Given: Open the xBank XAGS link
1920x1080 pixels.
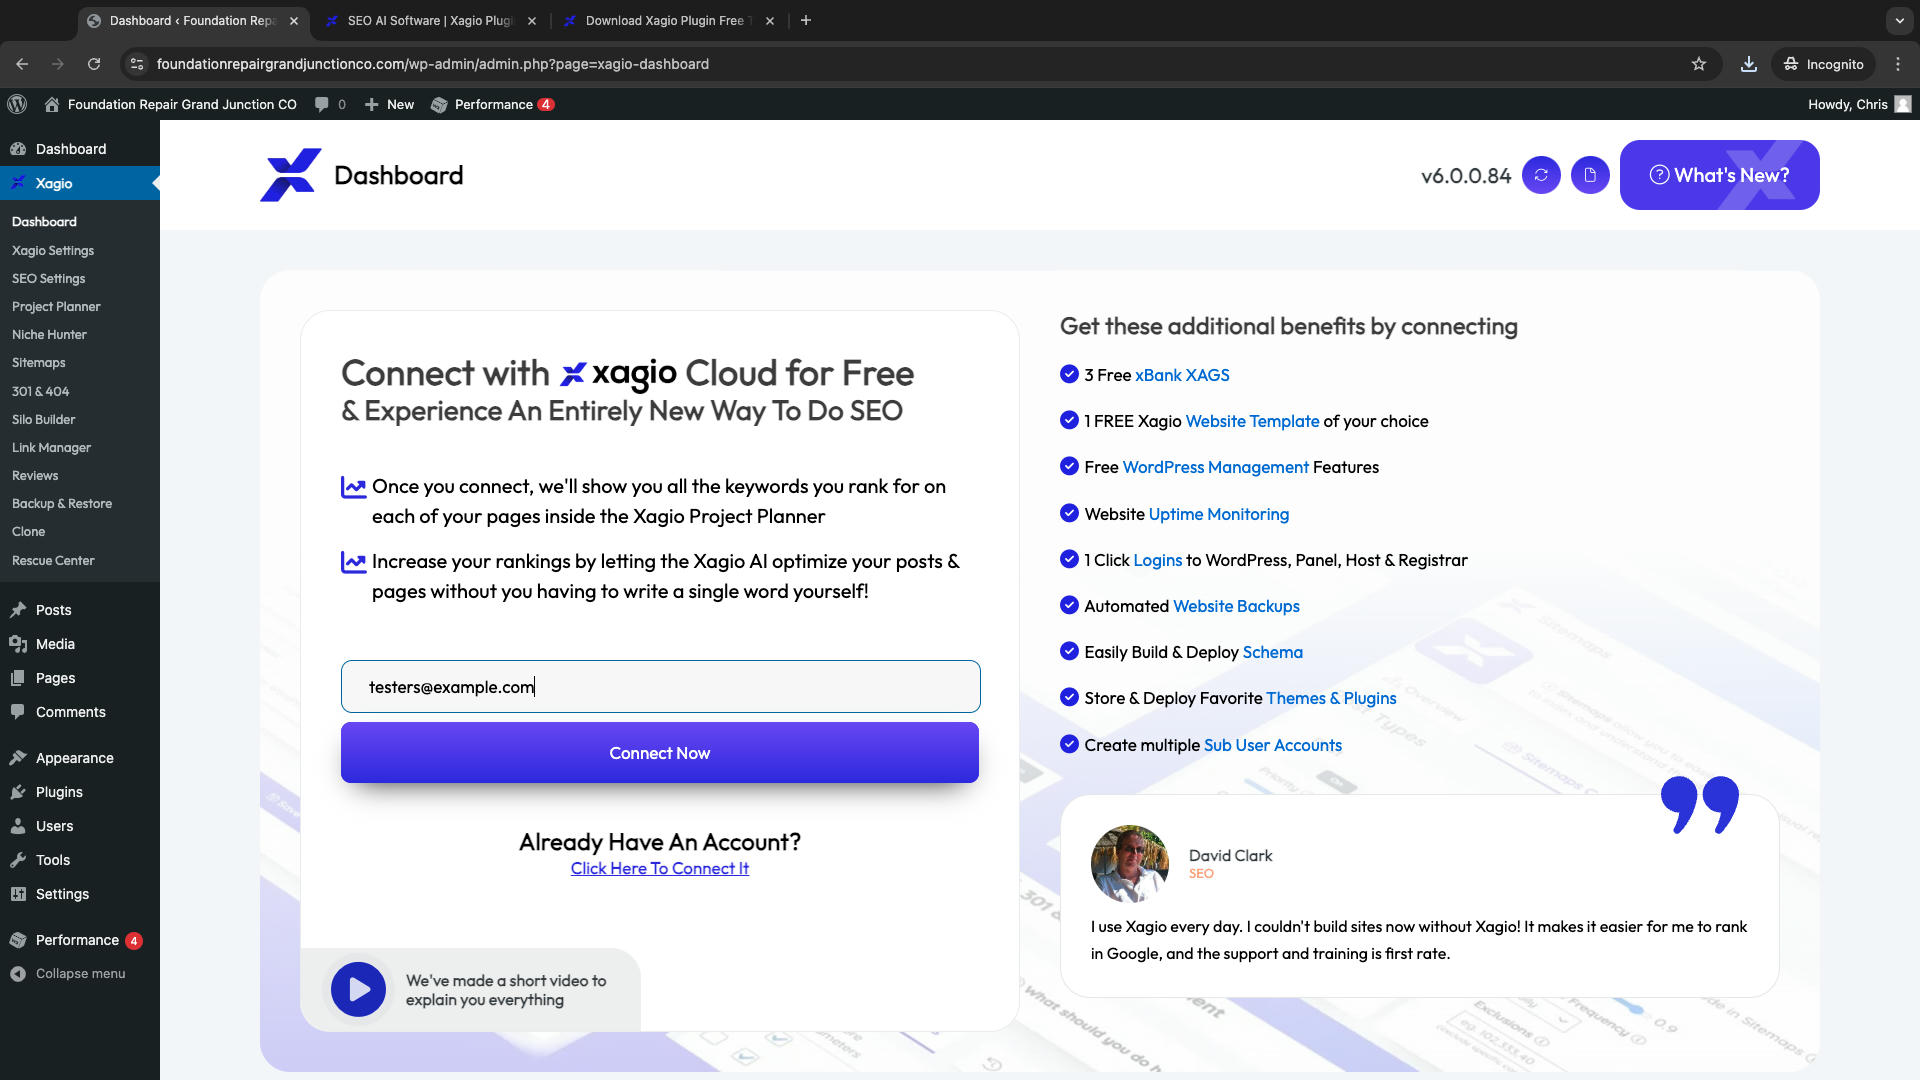Looking at the screenshot, I should [x=1182, y=375].
